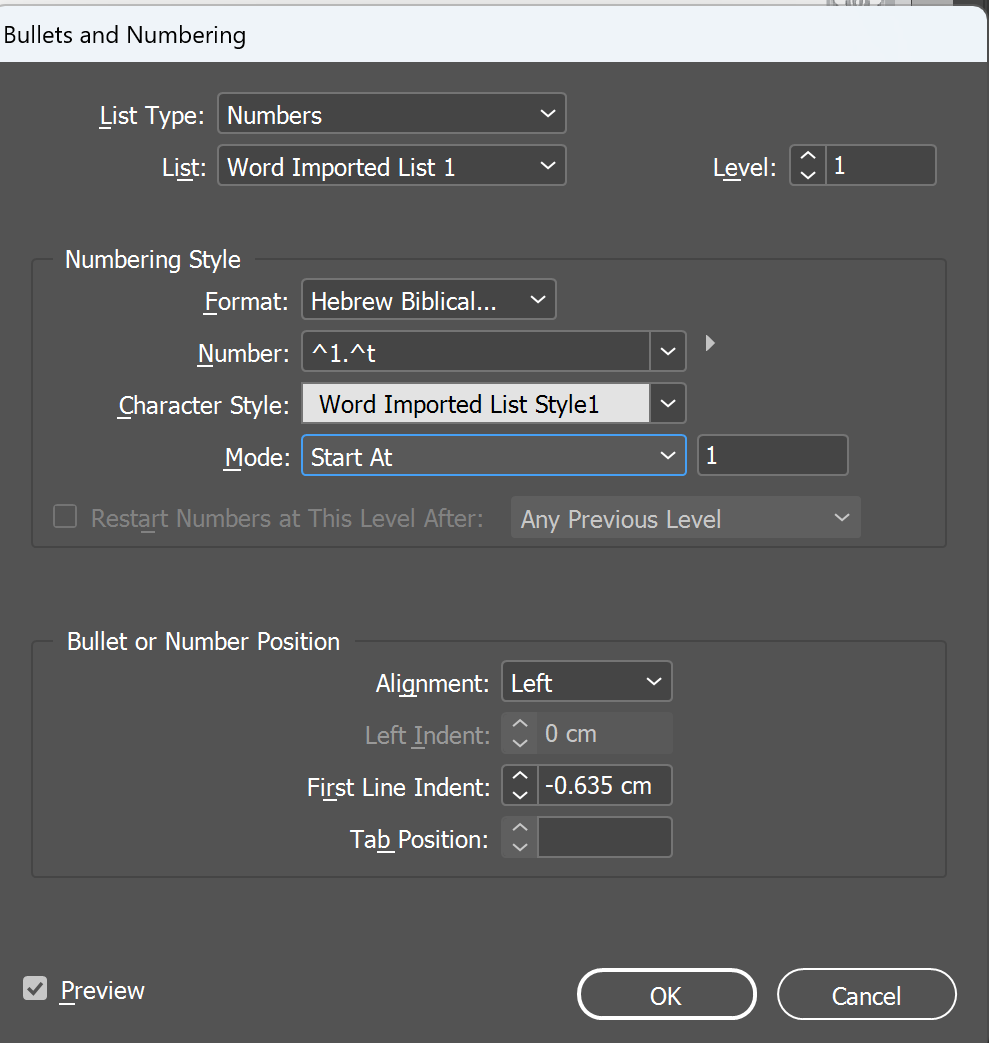Click the Level stepper up arrow
989x1043 pixels.
tap(808, 157)
